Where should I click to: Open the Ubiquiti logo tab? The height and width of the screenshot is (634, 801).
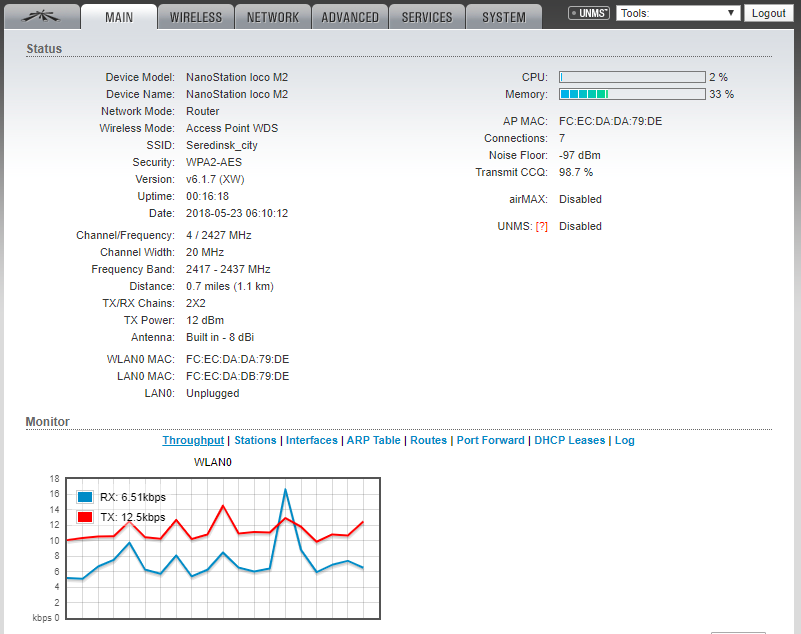click(41, 17)
